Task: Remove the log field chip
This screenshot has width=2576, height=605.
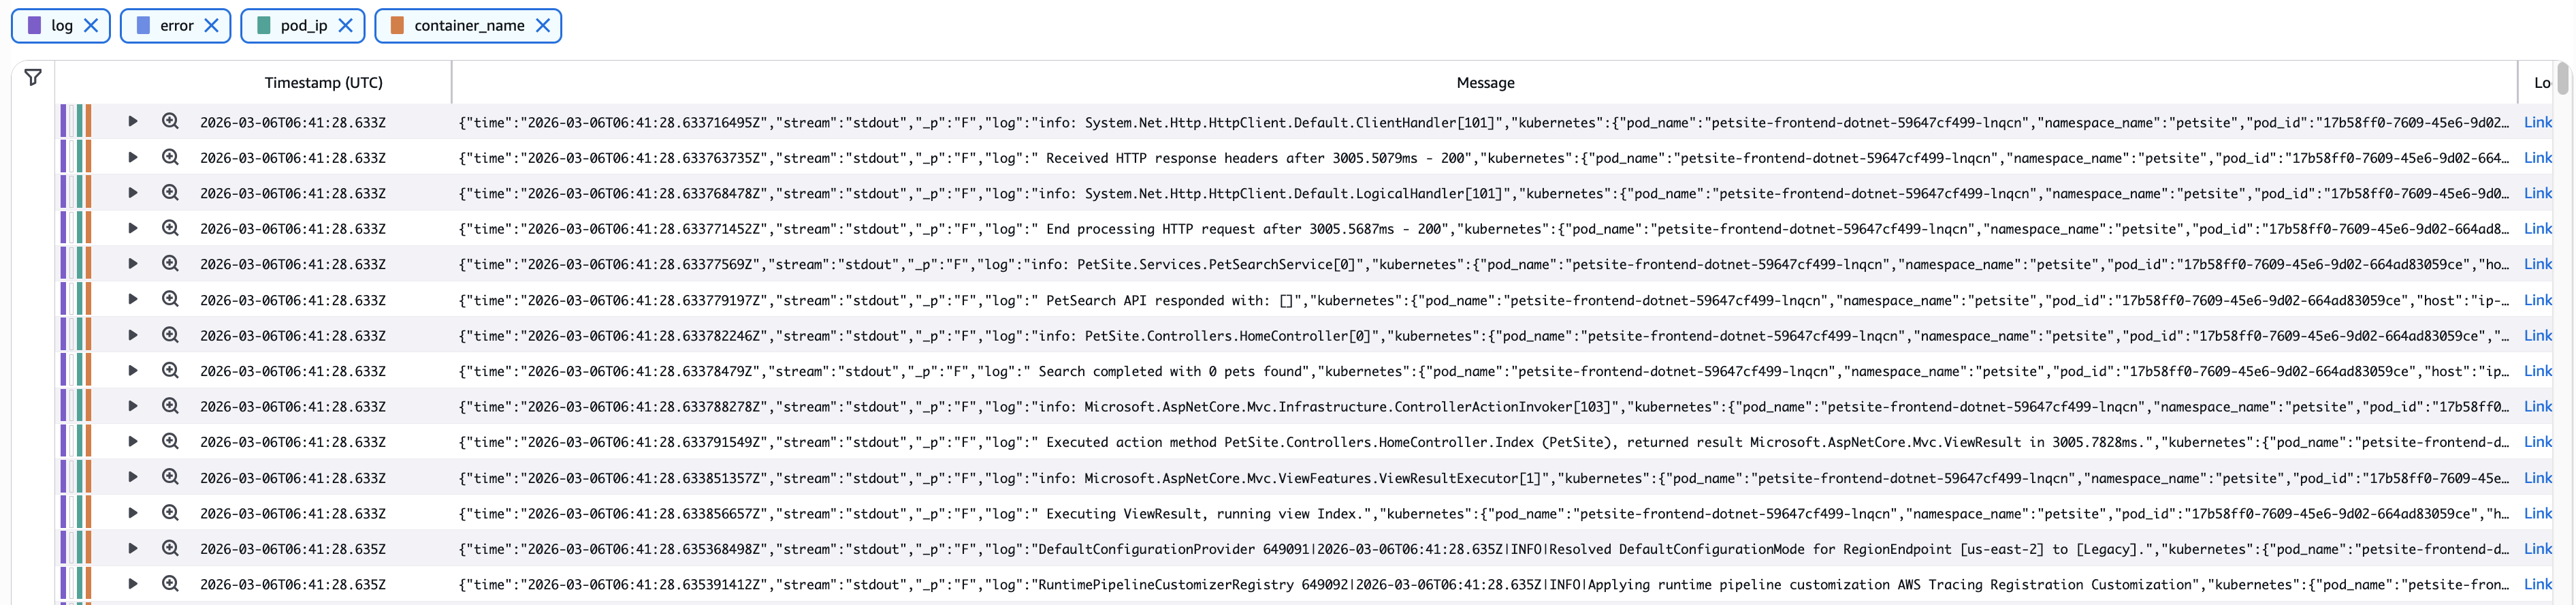Action: click(x=91, y=26)
